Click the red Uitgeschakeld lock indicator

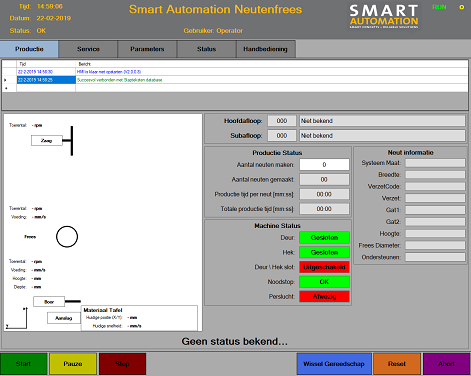click(324, 267)
